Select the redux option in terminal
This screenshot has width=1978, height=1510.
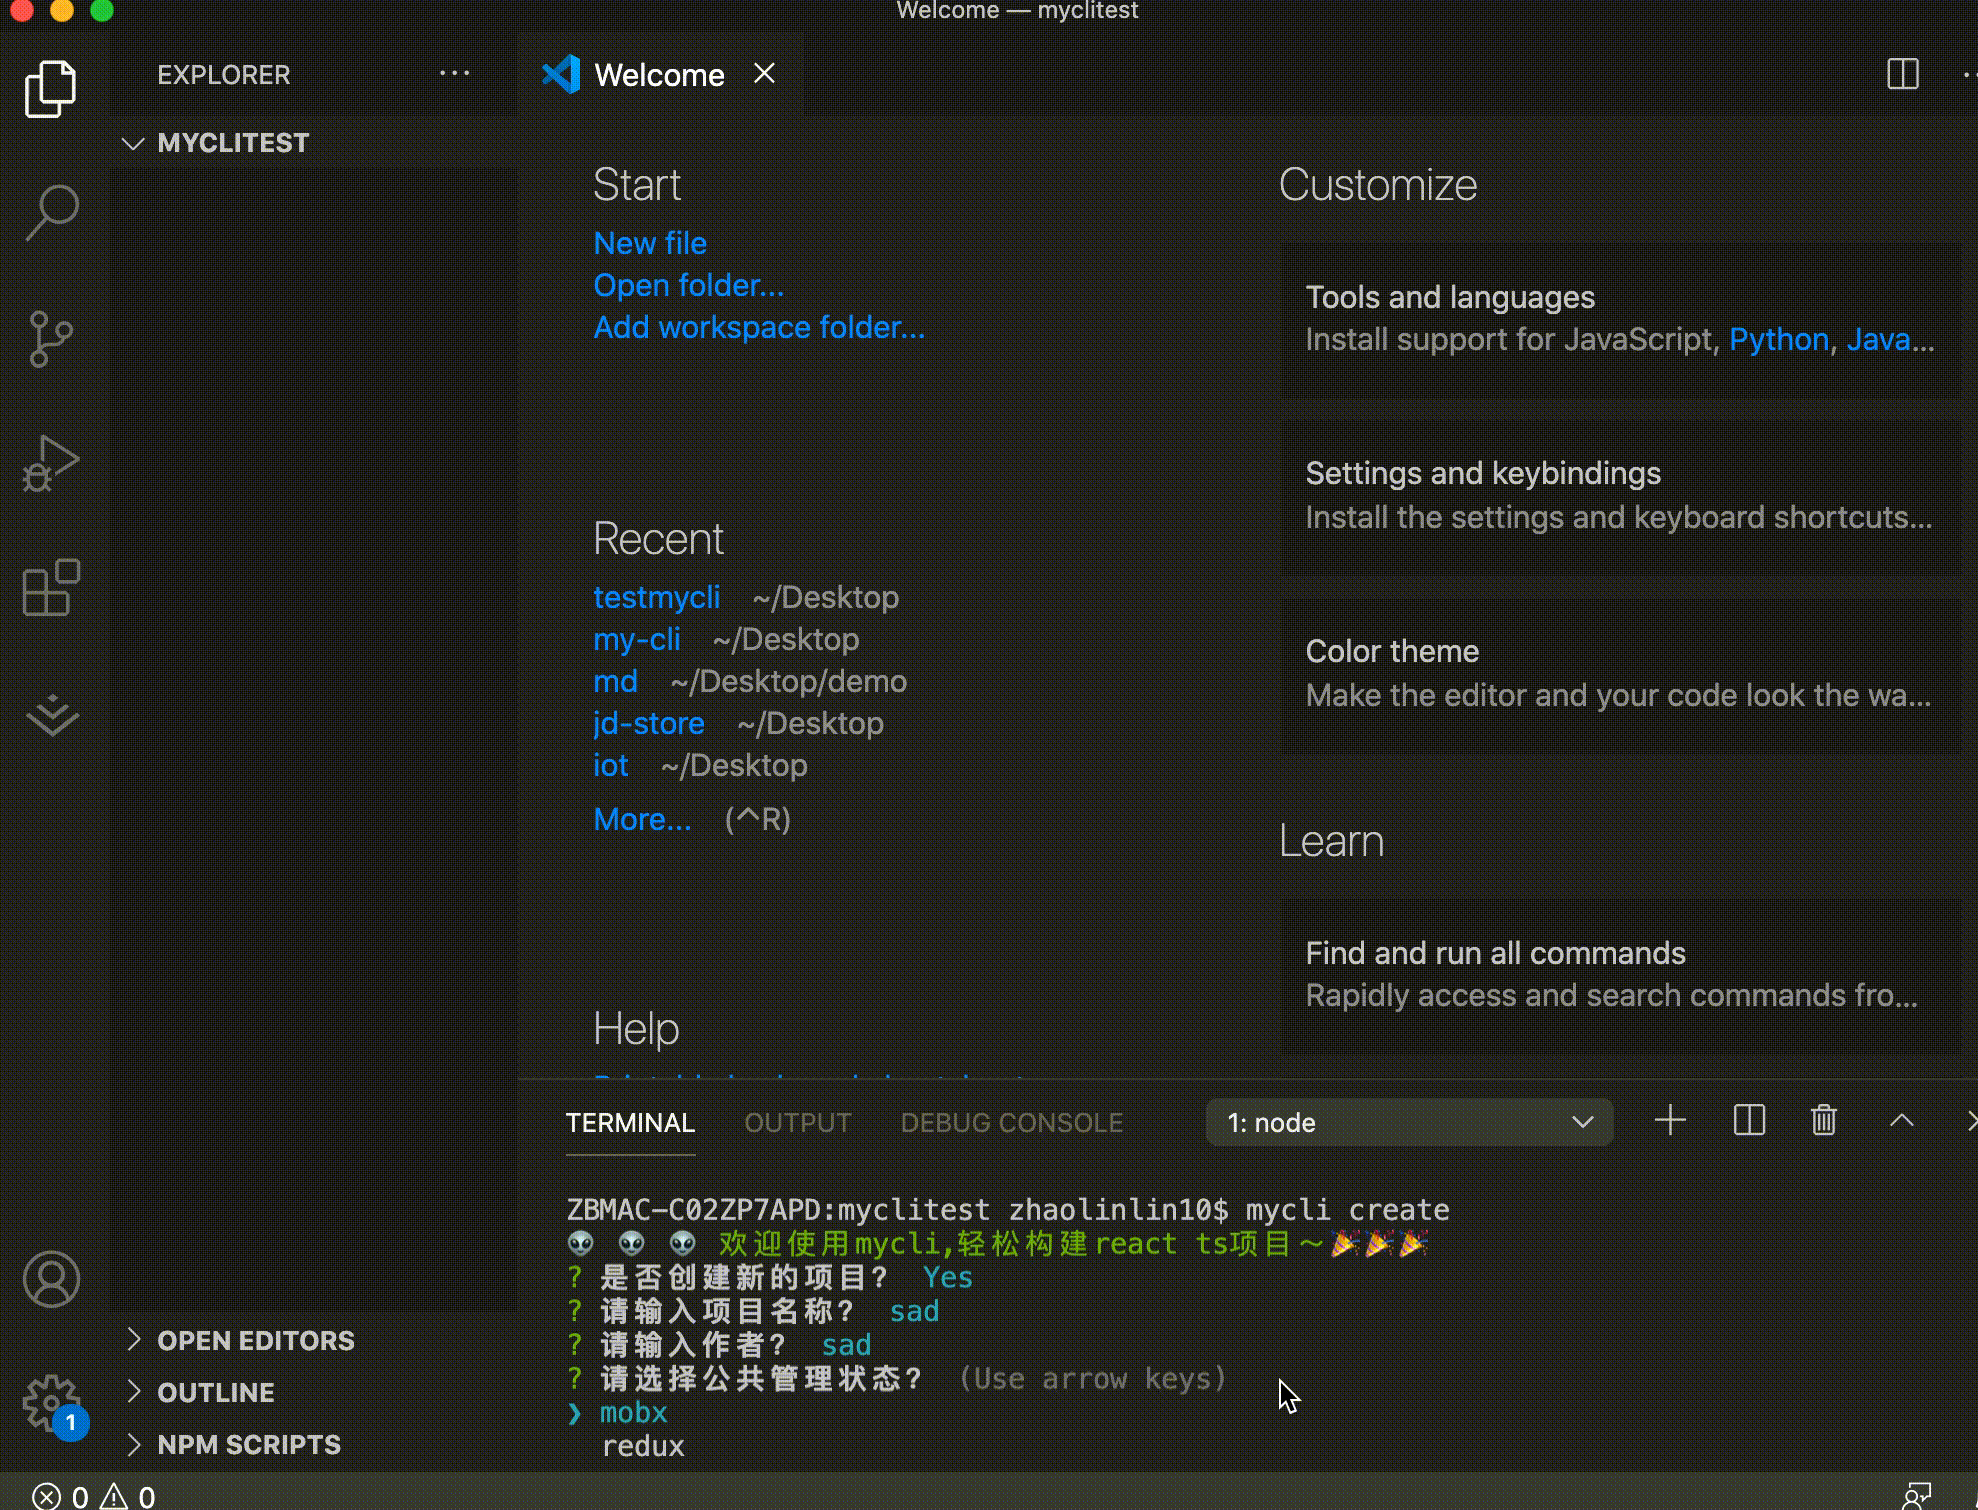tap(643, 1446)
